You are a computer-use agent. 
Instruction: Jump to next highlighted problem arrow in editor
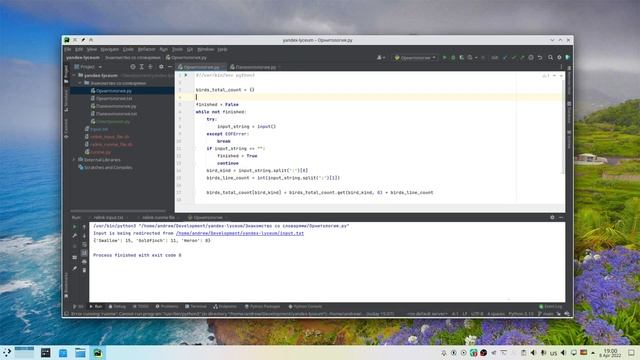click(x=561, y=76)
